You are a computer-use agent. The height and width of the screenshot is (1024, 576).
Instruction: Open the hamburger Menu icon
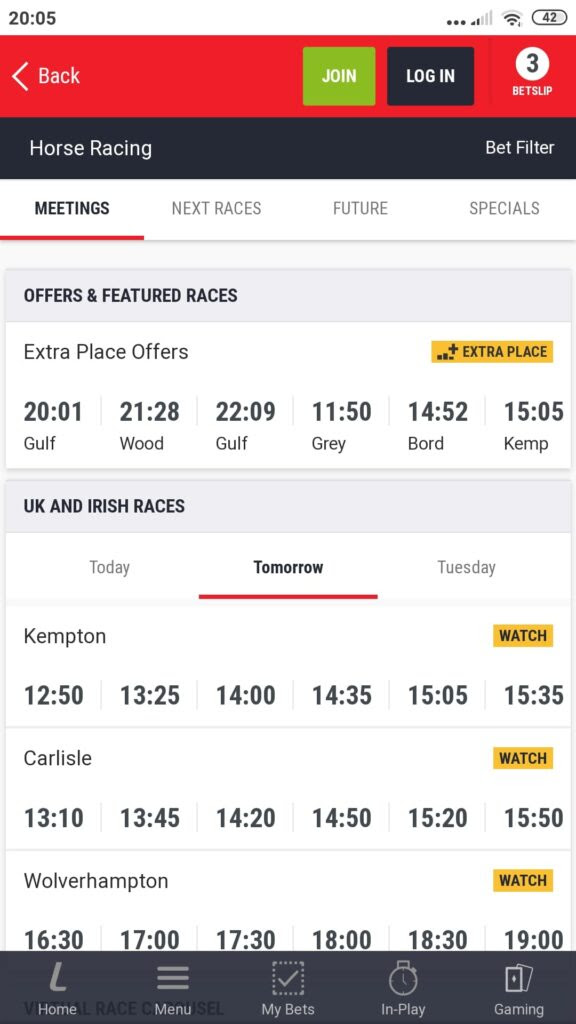(173, 980)
